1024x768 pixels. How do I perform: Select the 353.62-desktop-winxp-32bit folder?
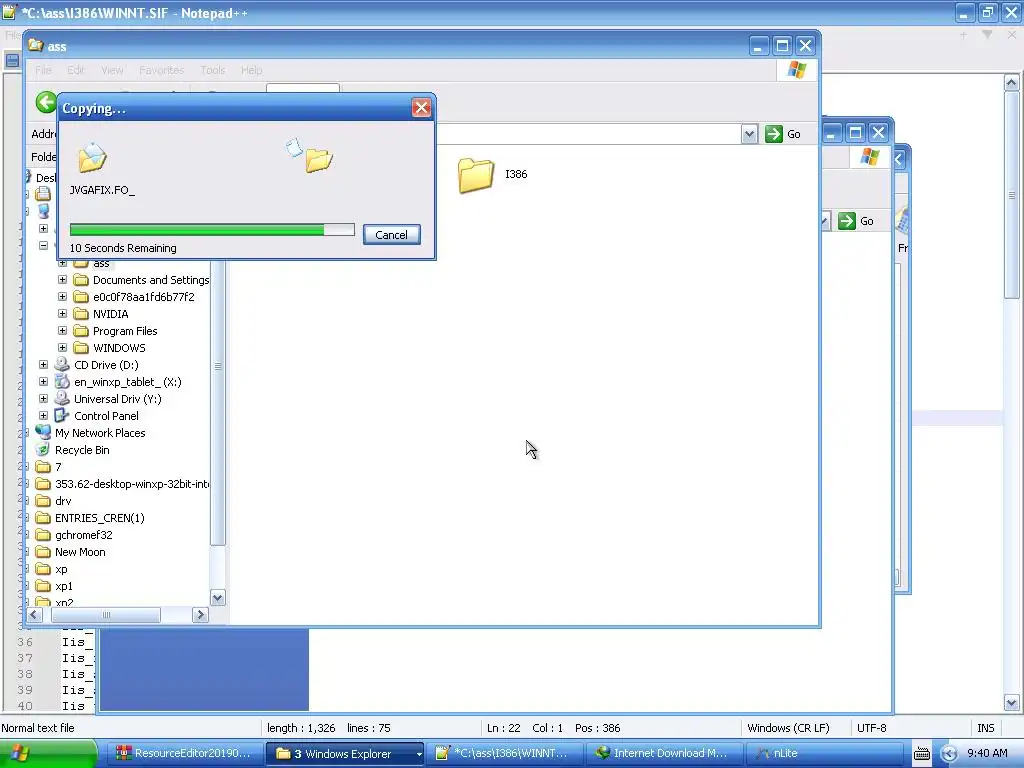click(132, 484)
